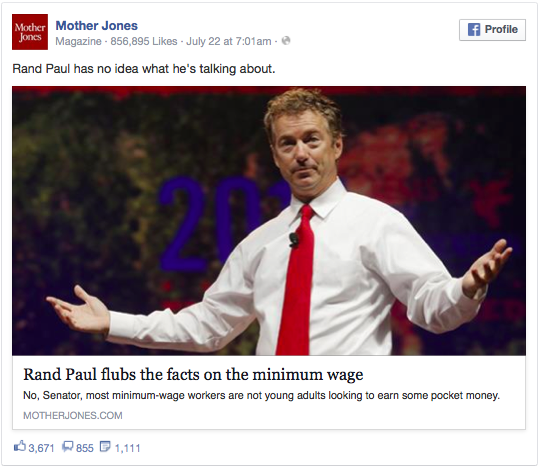Screen dimensions: 538x467
Task: Click the post text about Rand Paul
Action: coord(144,69)
